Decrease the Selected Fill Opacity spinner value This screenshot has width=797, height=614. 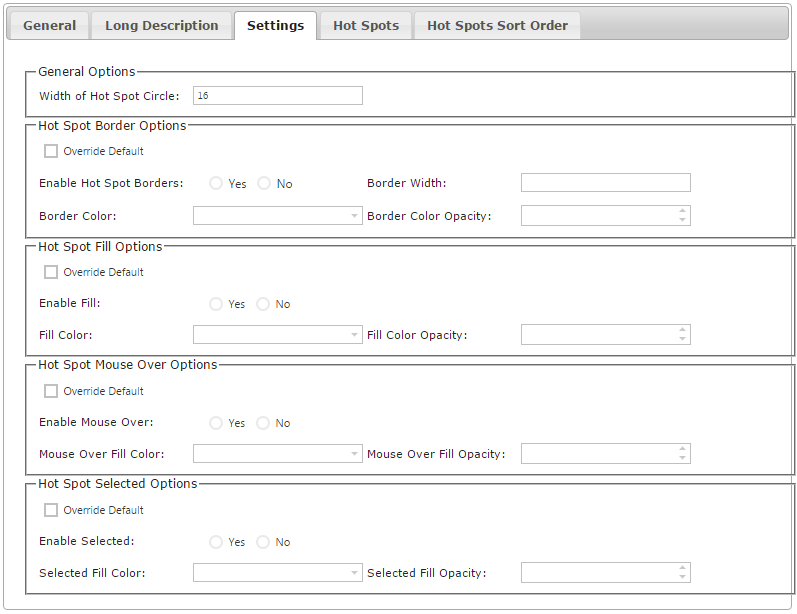pyautogui.click(x=682, y=577)
